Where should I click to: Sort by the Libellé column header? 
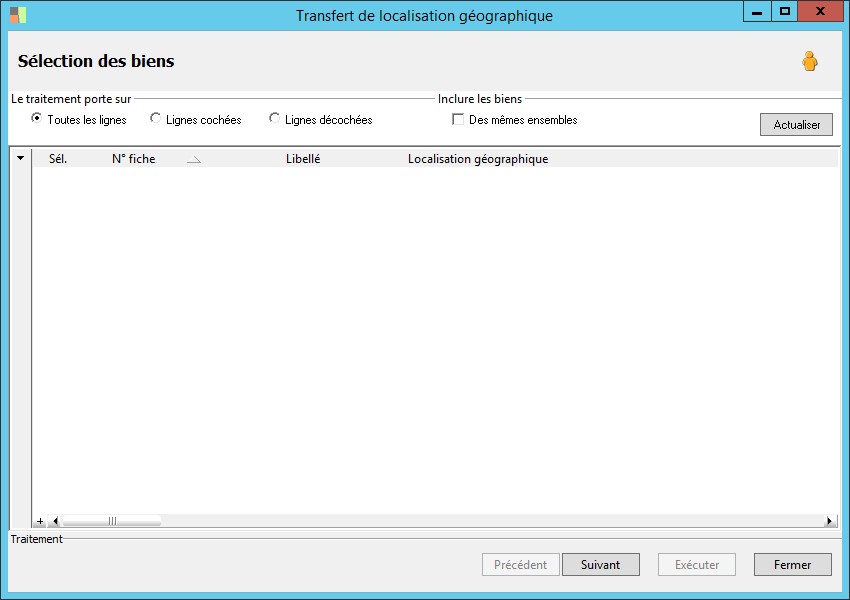pyautogui.click(x=303, y=159)
